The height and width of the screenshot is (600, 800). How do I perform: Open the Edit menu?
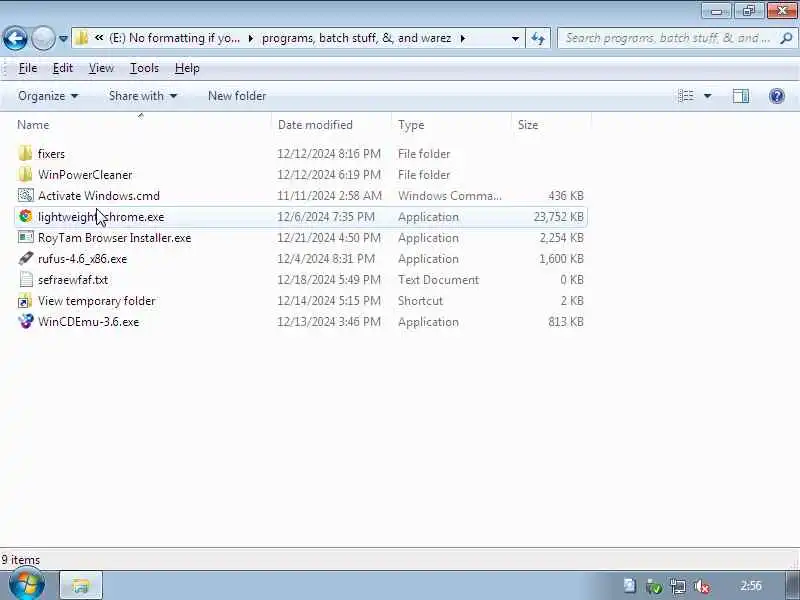point(63,68)
